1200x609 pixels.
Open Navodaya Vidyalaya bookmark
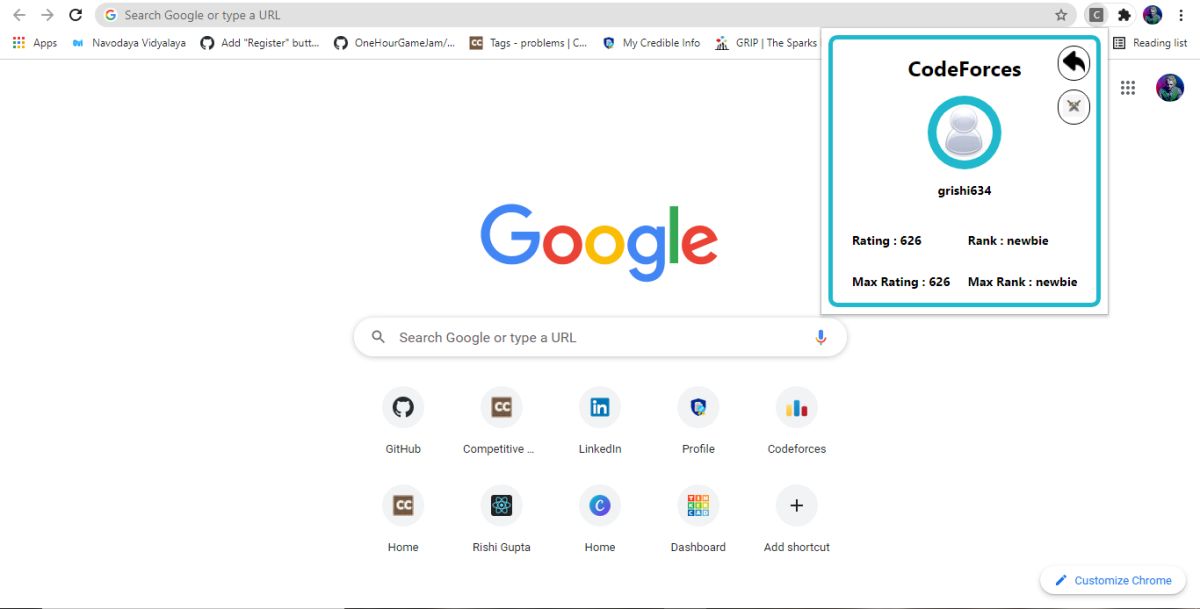(129, 43)
